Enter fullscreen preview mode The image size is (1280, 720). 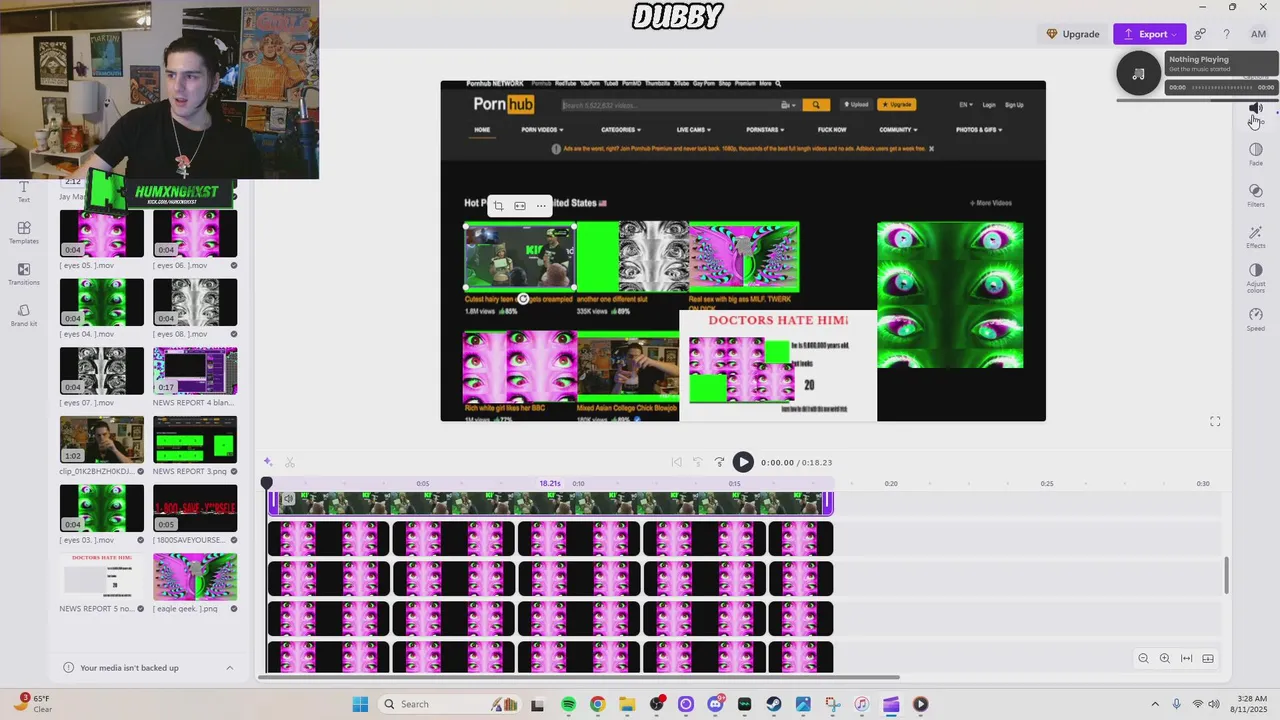1215,422
